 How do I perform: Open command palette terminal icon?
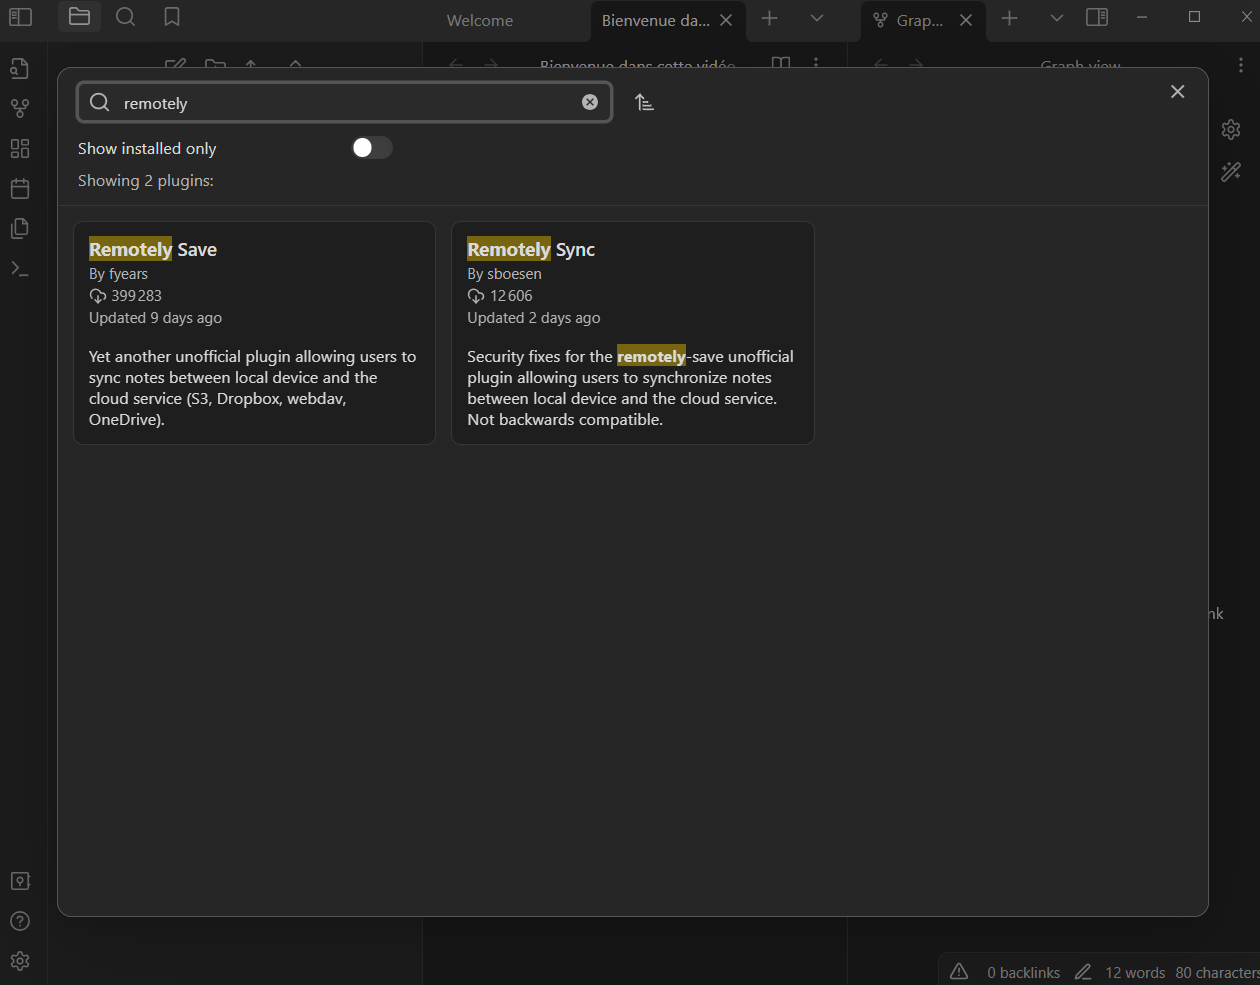pyautogui.click(x=20, y=268)
